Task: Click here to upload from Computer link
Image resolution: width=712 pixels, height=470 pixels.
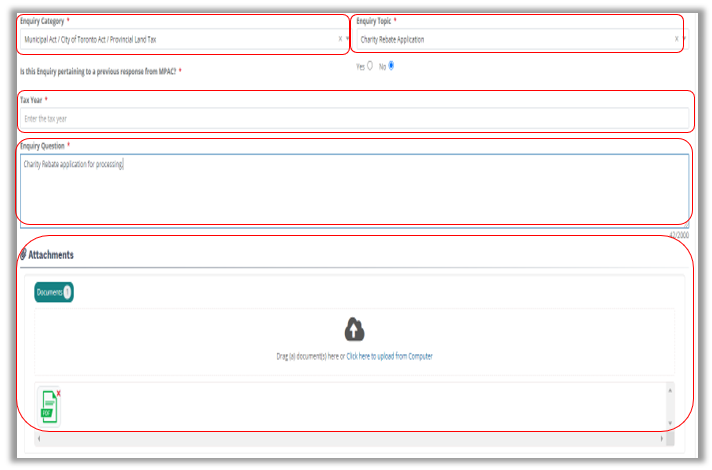Action: tap(389, 356)
